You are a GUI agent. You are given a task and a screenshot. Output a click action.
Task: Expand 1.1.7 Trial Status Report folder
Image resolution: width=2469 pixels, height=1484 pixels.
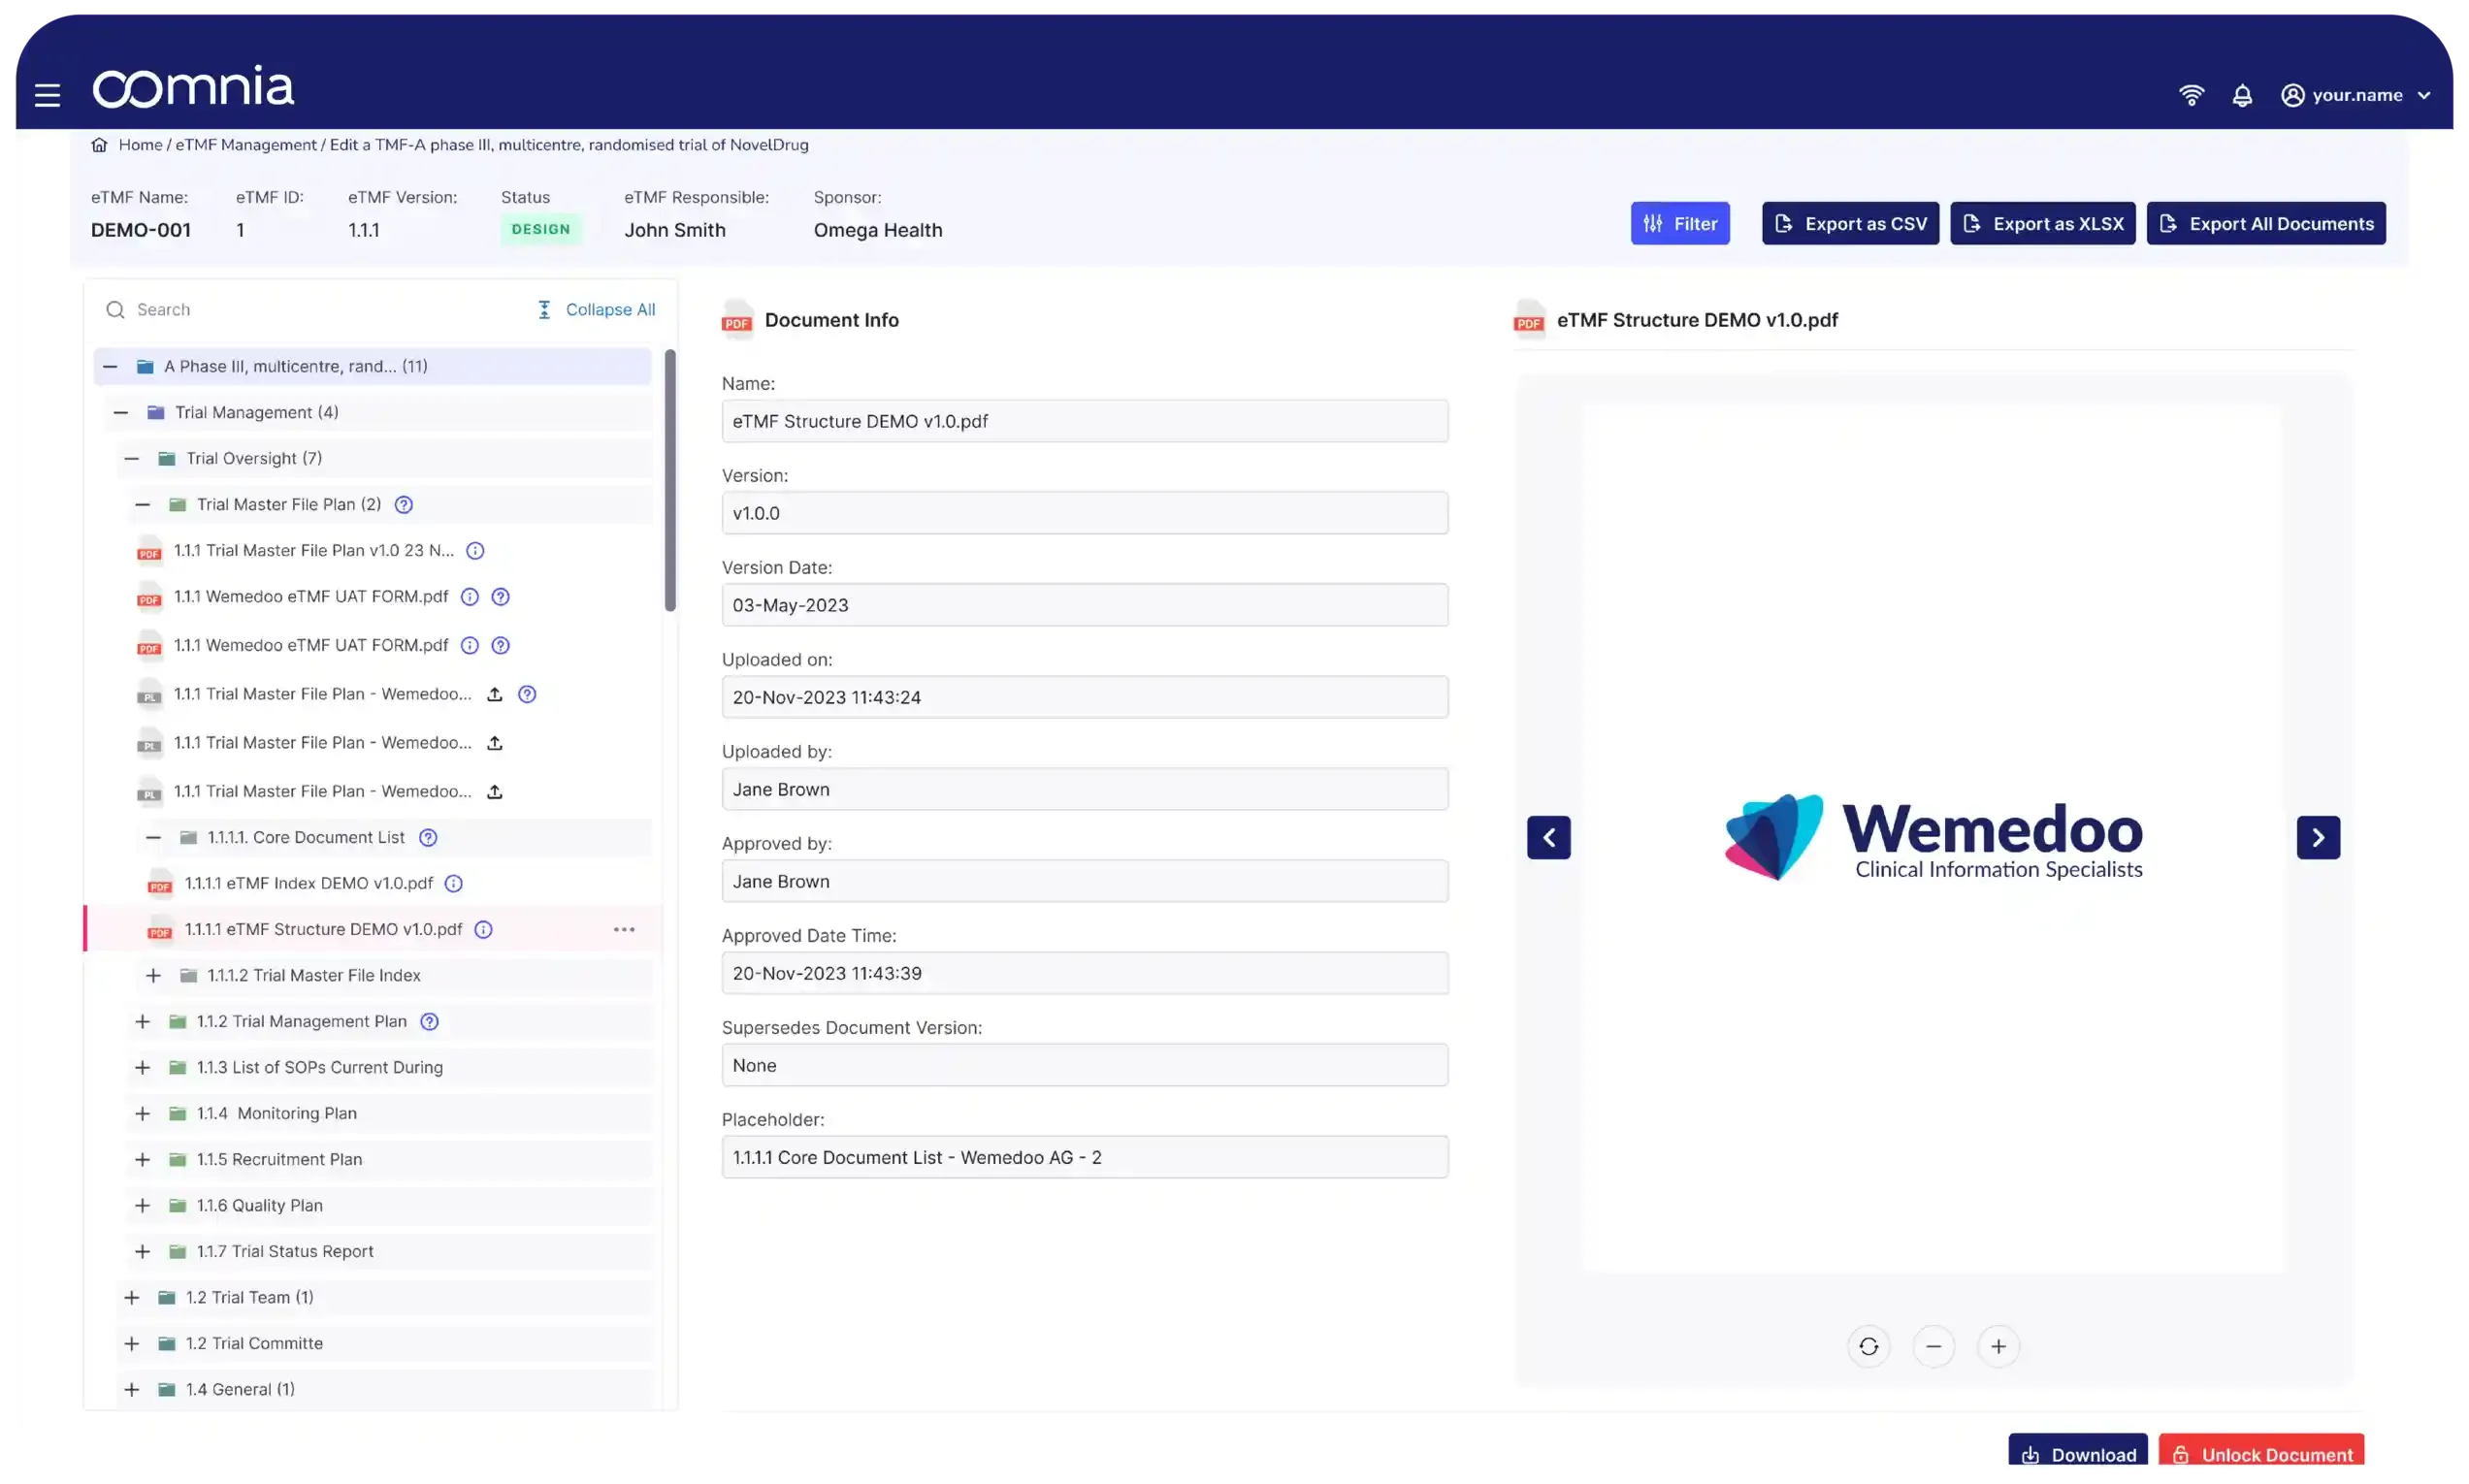coord(143,1252)
